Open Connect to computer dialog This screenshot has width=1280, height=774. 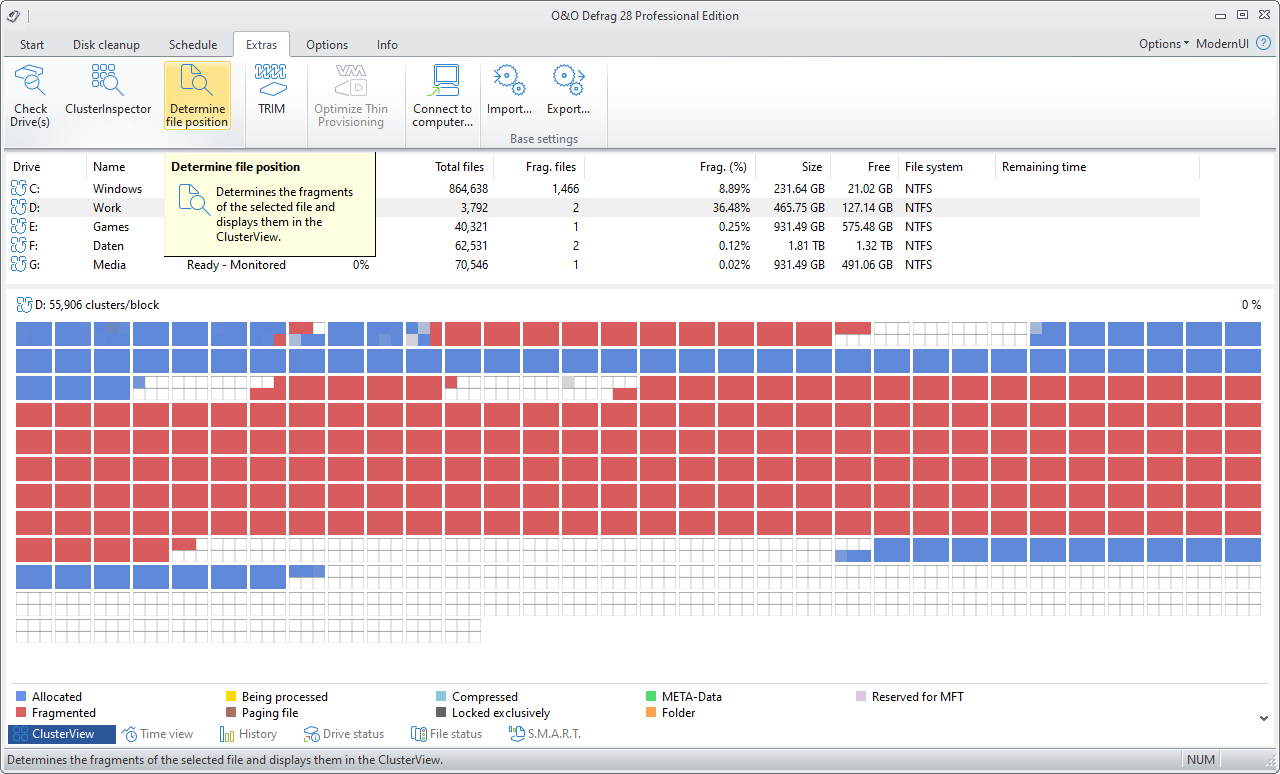(x=442, y=95)
